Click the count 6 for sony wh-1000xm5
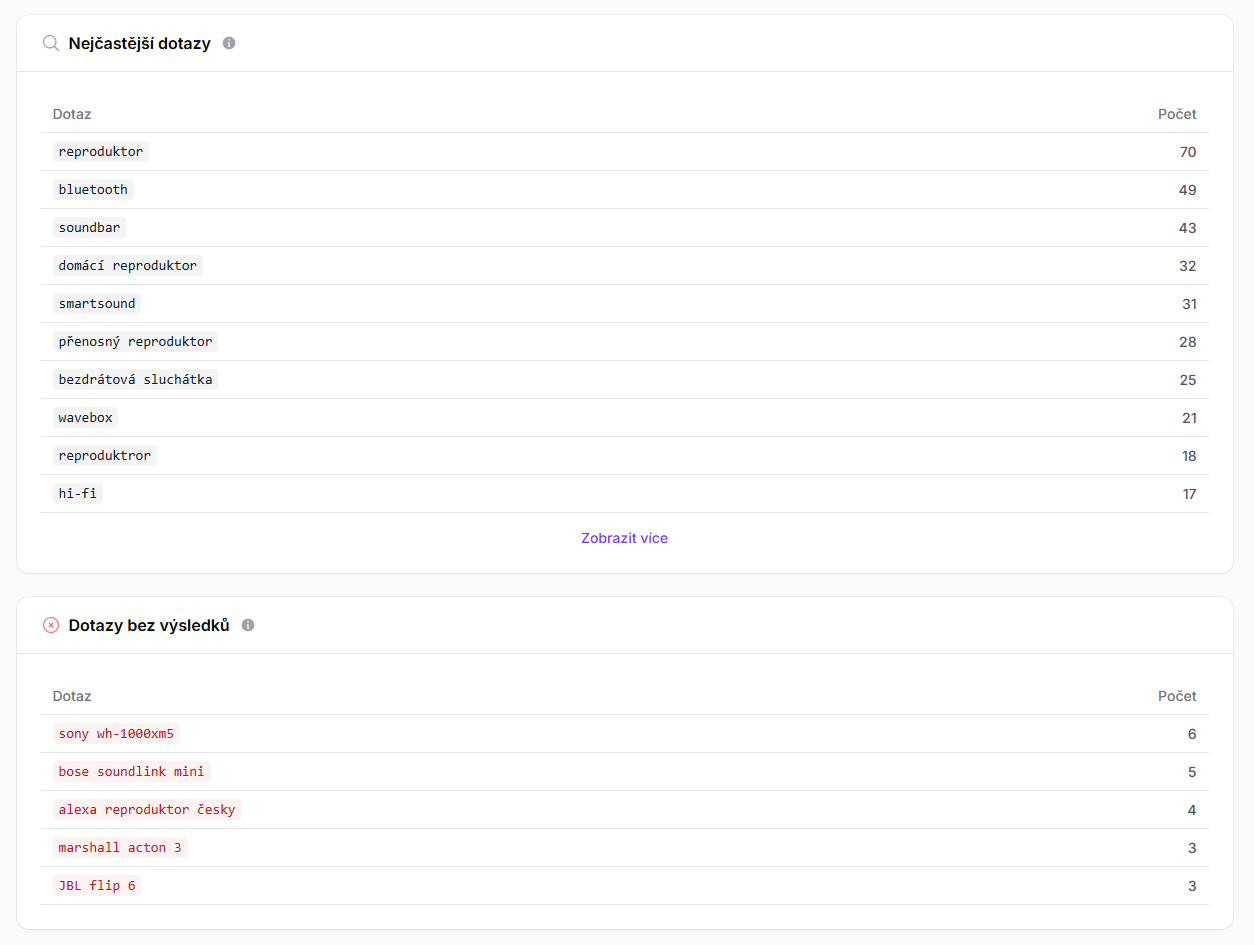 coord(1192,734)
